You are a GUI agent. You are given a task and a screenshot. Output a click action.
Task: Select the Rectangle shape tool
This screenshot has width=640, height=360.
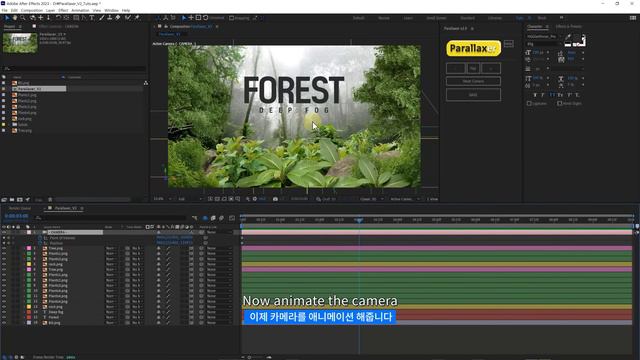(x=76, y=18)
